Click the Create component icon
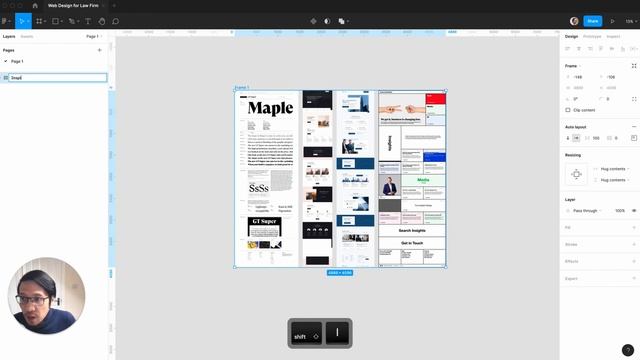 click(313, 21)
